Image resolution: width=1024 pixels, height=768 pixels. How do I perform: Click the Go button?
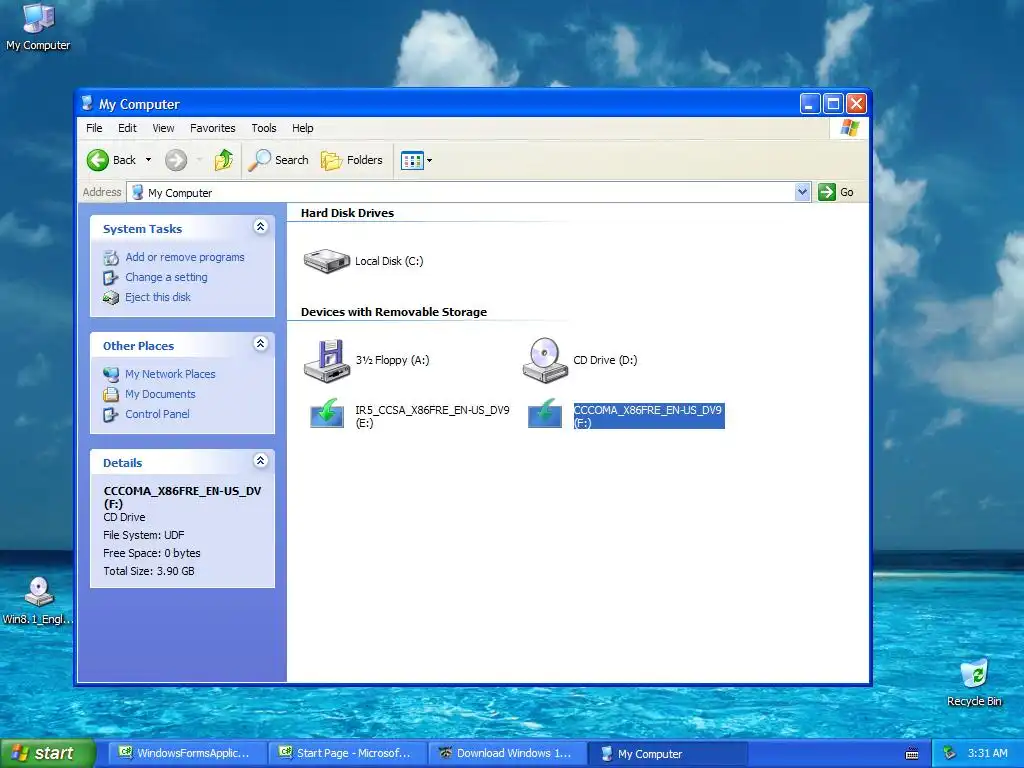click(837, 192)
